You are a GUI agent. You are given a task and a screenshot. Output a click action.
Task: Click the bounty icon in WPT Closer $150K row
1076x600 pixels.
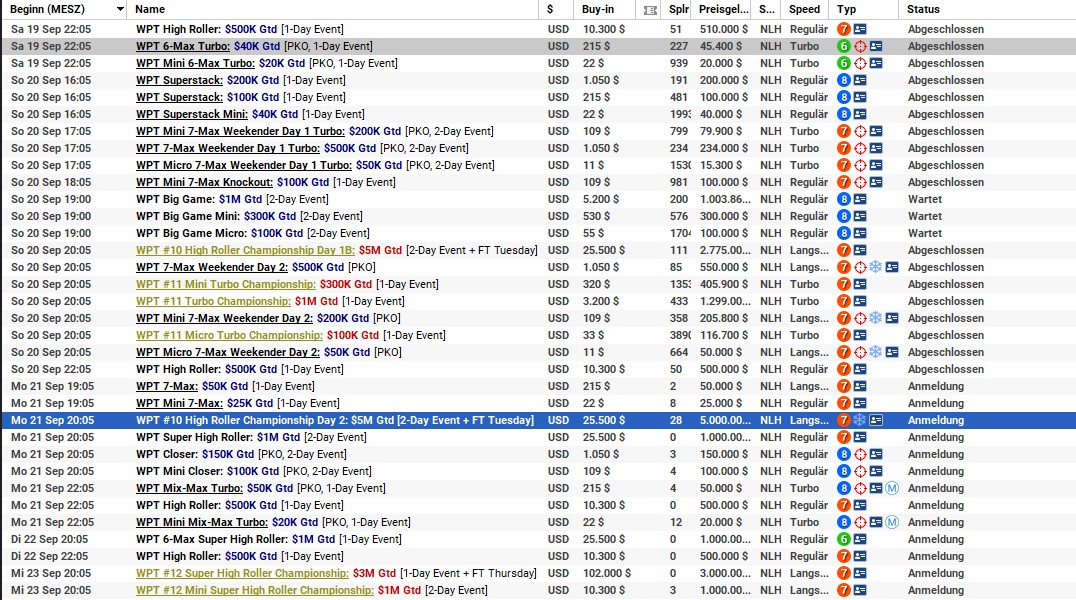coord(860,454)
